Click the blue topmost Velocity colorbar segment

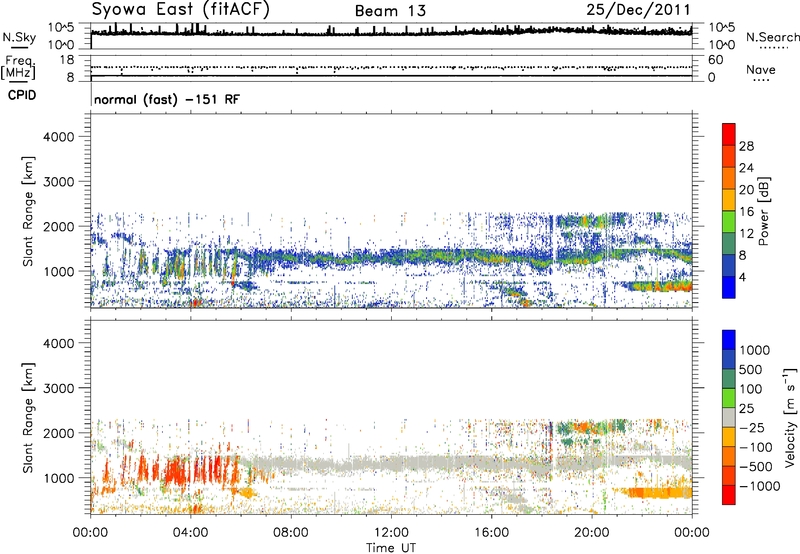[729, 340]
